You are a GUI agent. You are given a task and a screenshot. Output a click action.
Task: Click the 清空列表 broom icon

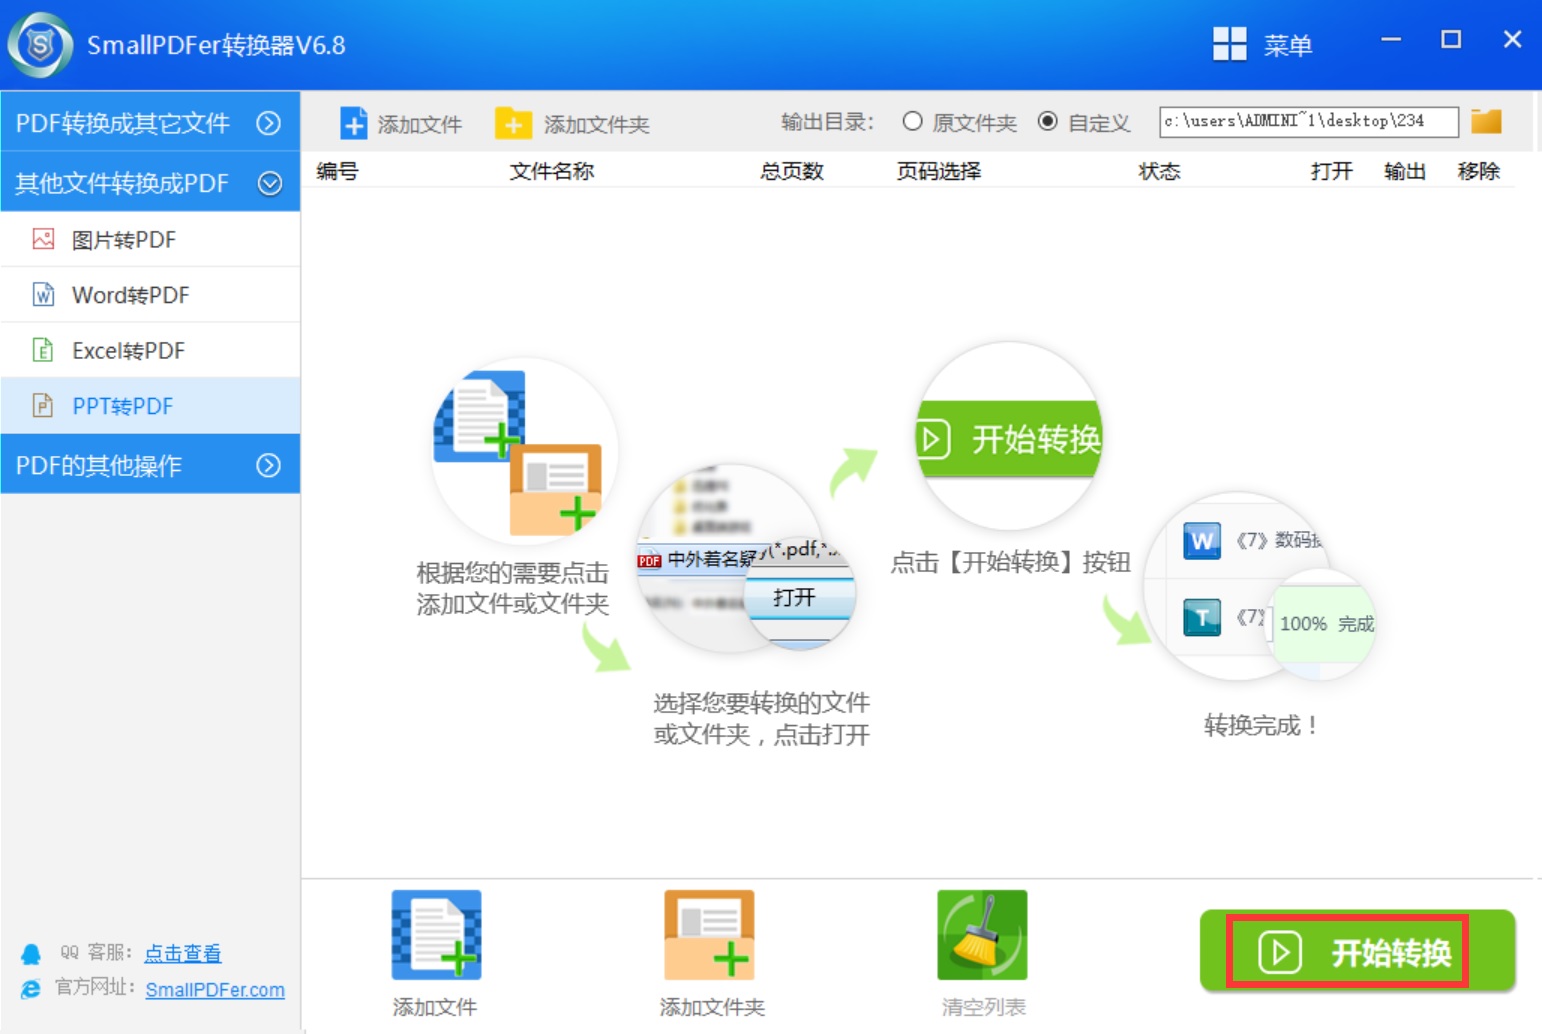pyautogui.click(x=982, y=935)
